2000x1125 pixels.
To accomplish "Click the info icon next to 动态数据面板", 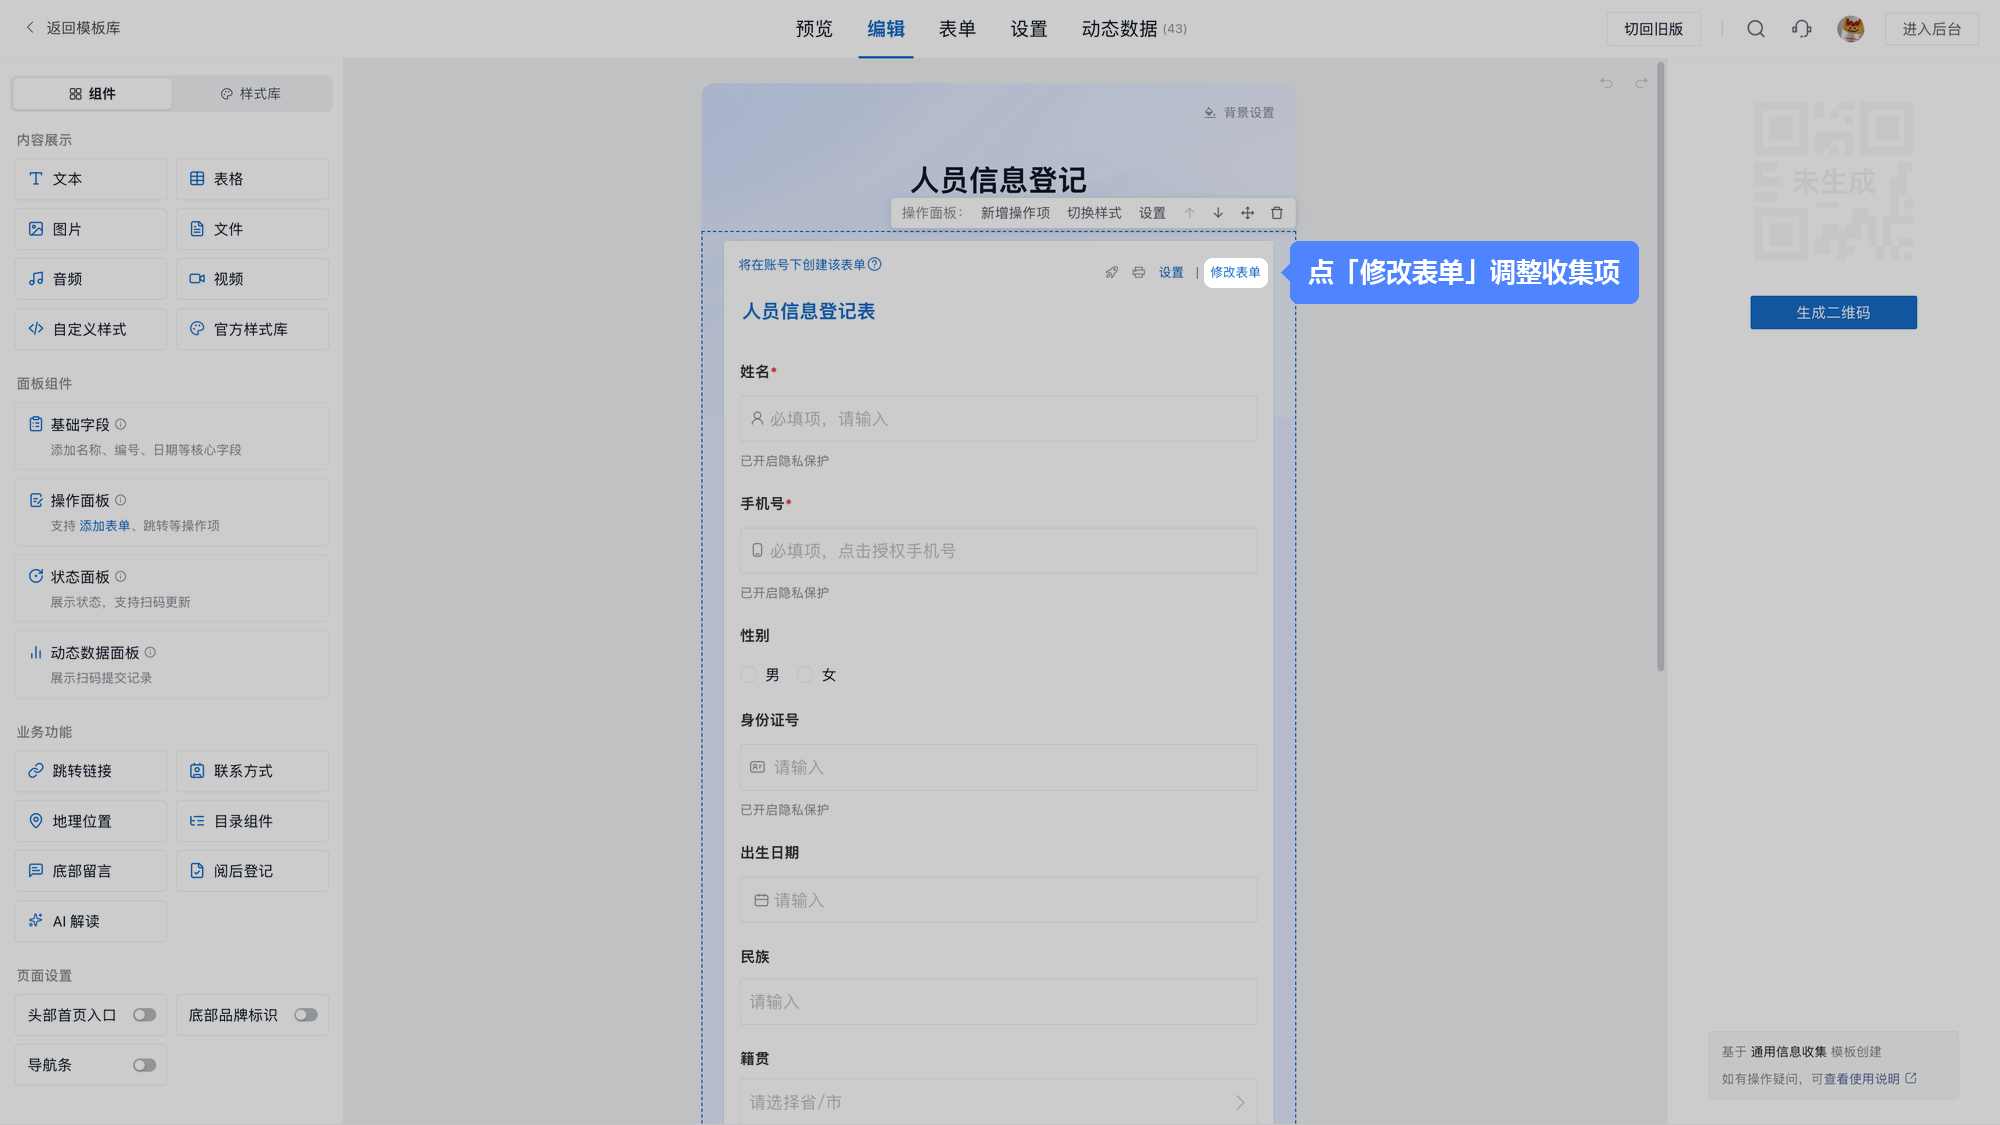I will [x=150, y=652].
